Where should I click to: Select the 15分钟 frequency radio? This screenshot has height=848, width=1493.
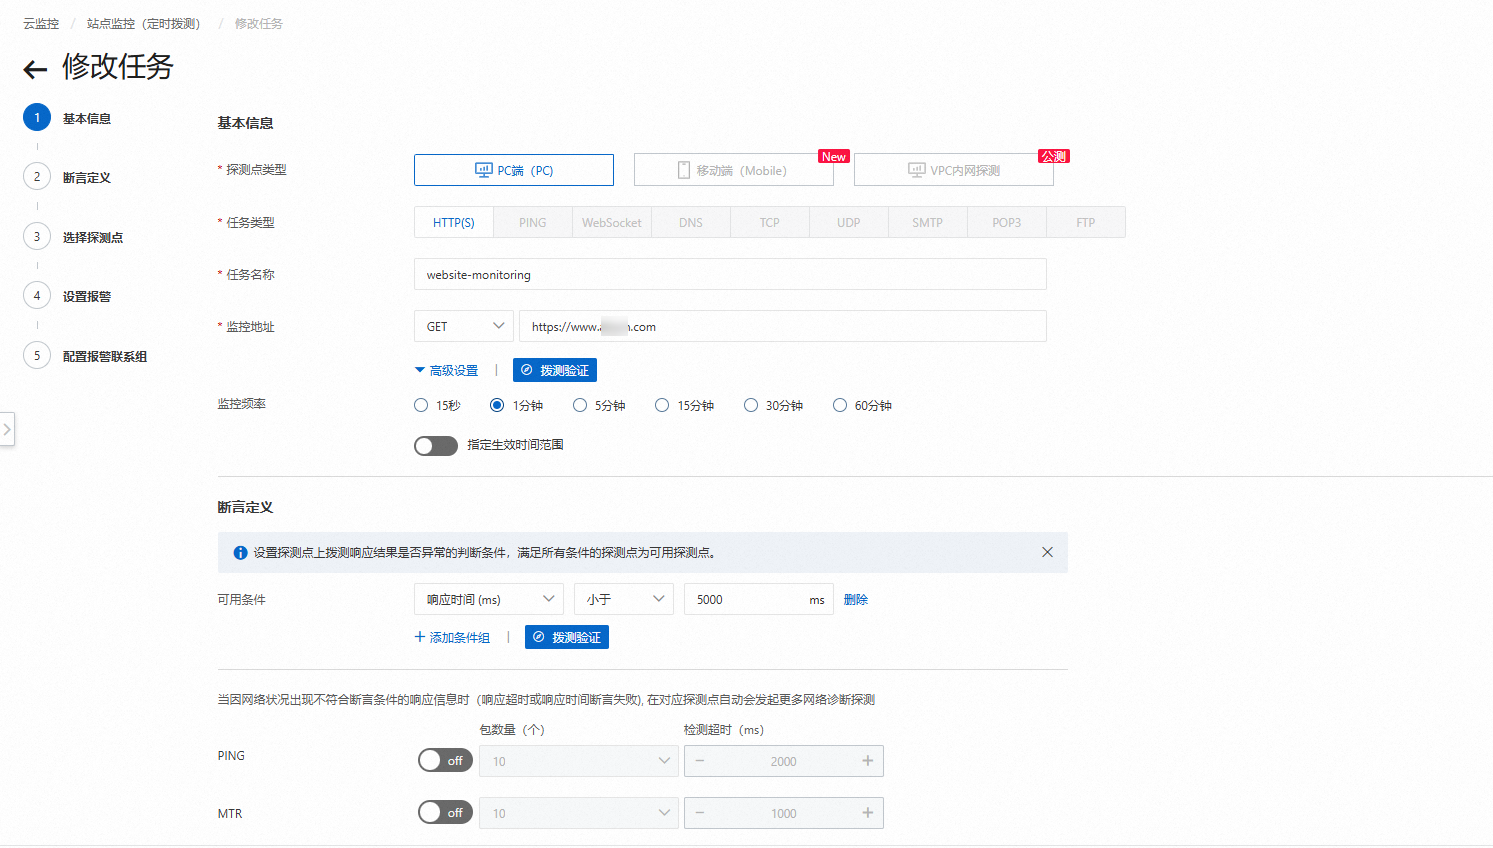pos(662,405)
